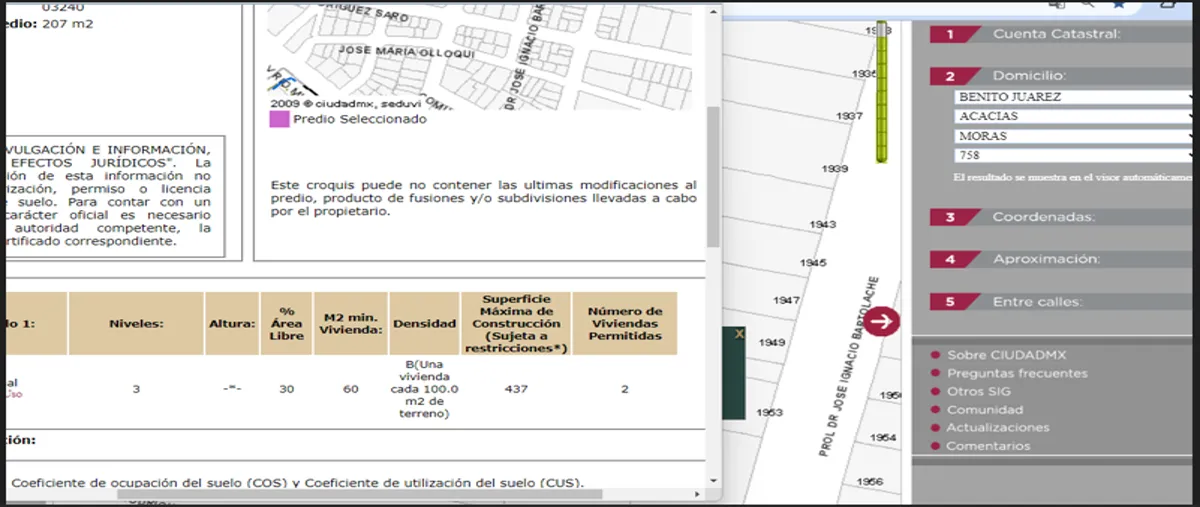The width and height of the screenshot is (1200, 507).
Task: Click lot number 1939 on the map
Action: [x=835, y=169]
